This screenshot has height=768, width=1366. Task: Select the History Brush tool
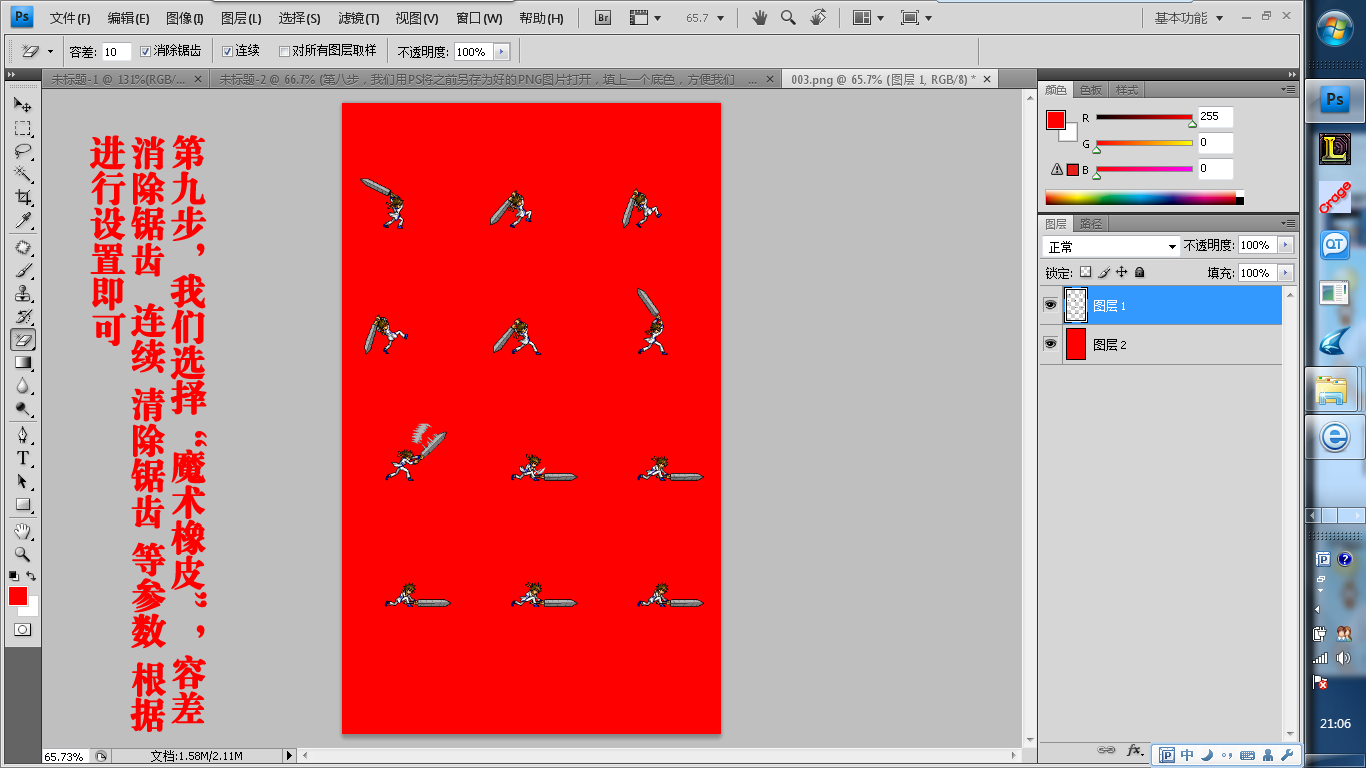click(x=22, y=317)
